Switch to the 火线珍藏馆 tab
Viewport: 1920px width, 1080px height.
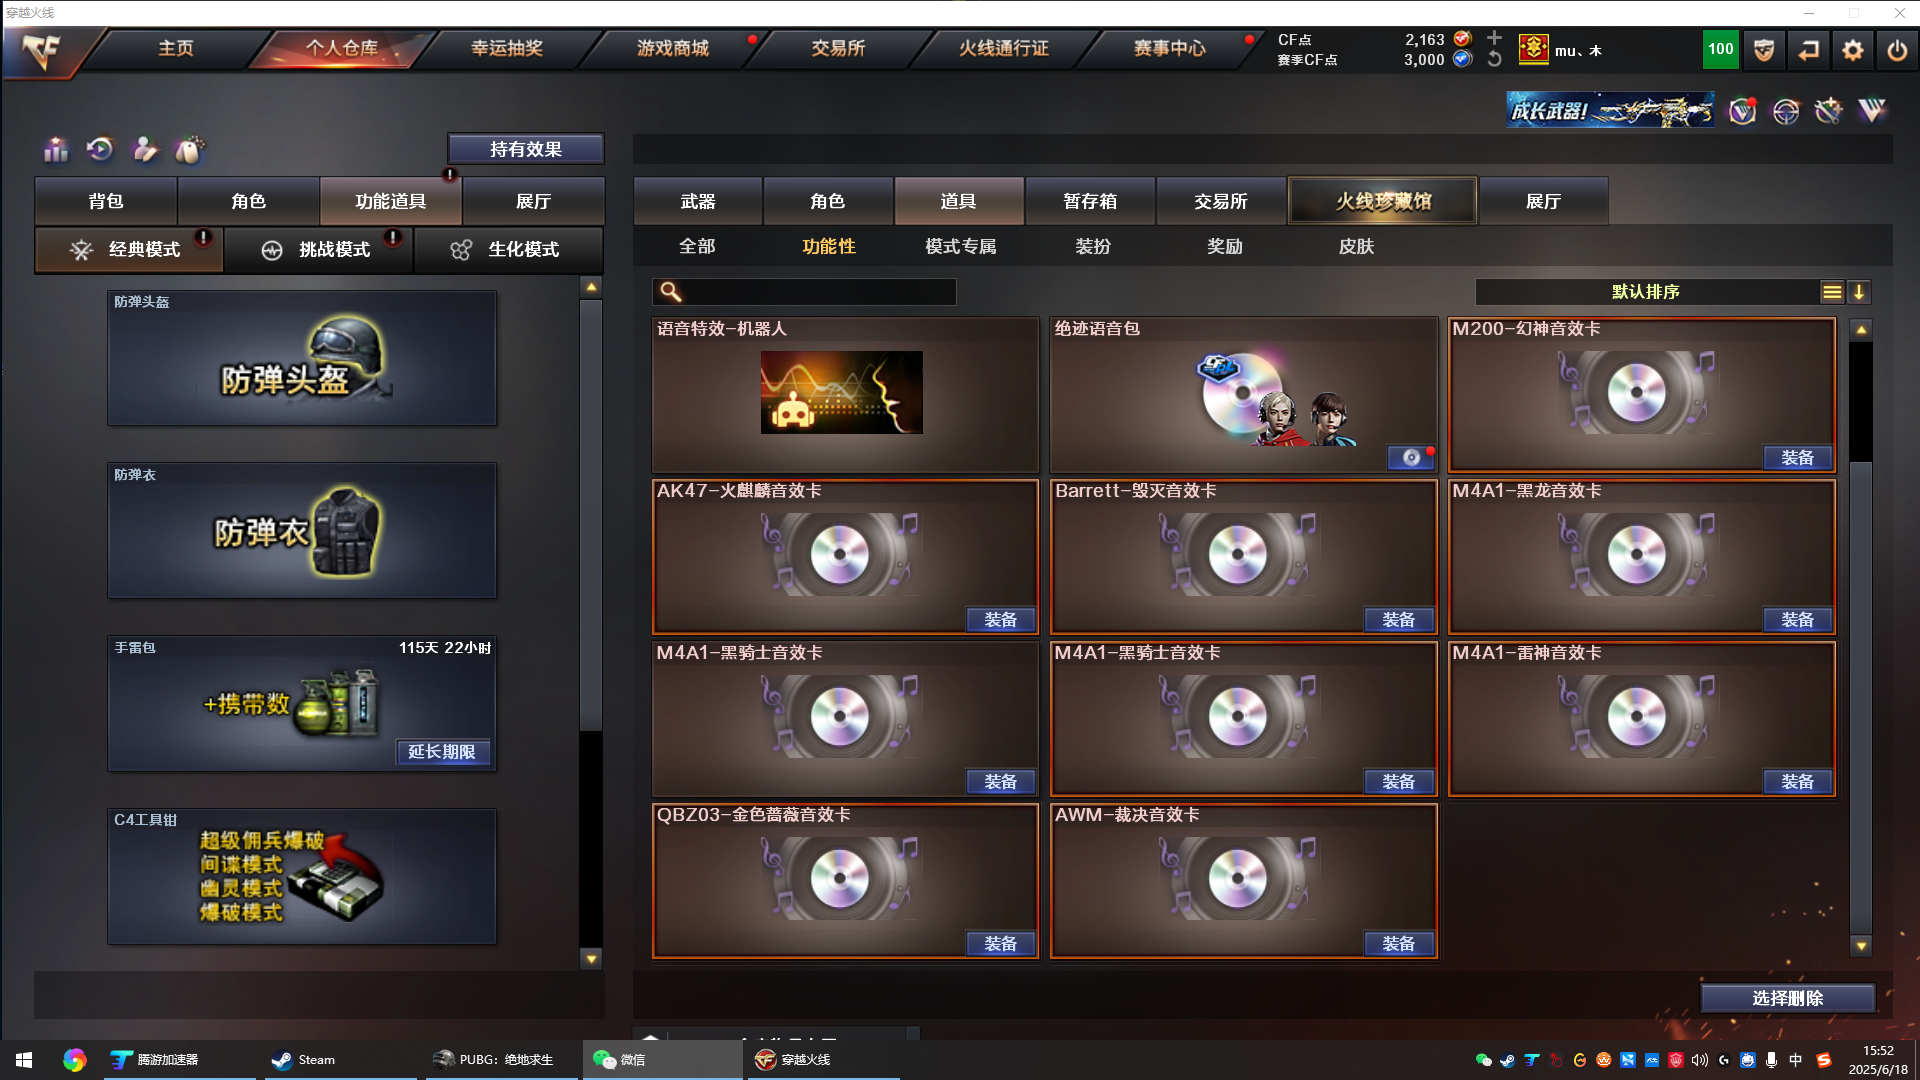[1383, 201]
